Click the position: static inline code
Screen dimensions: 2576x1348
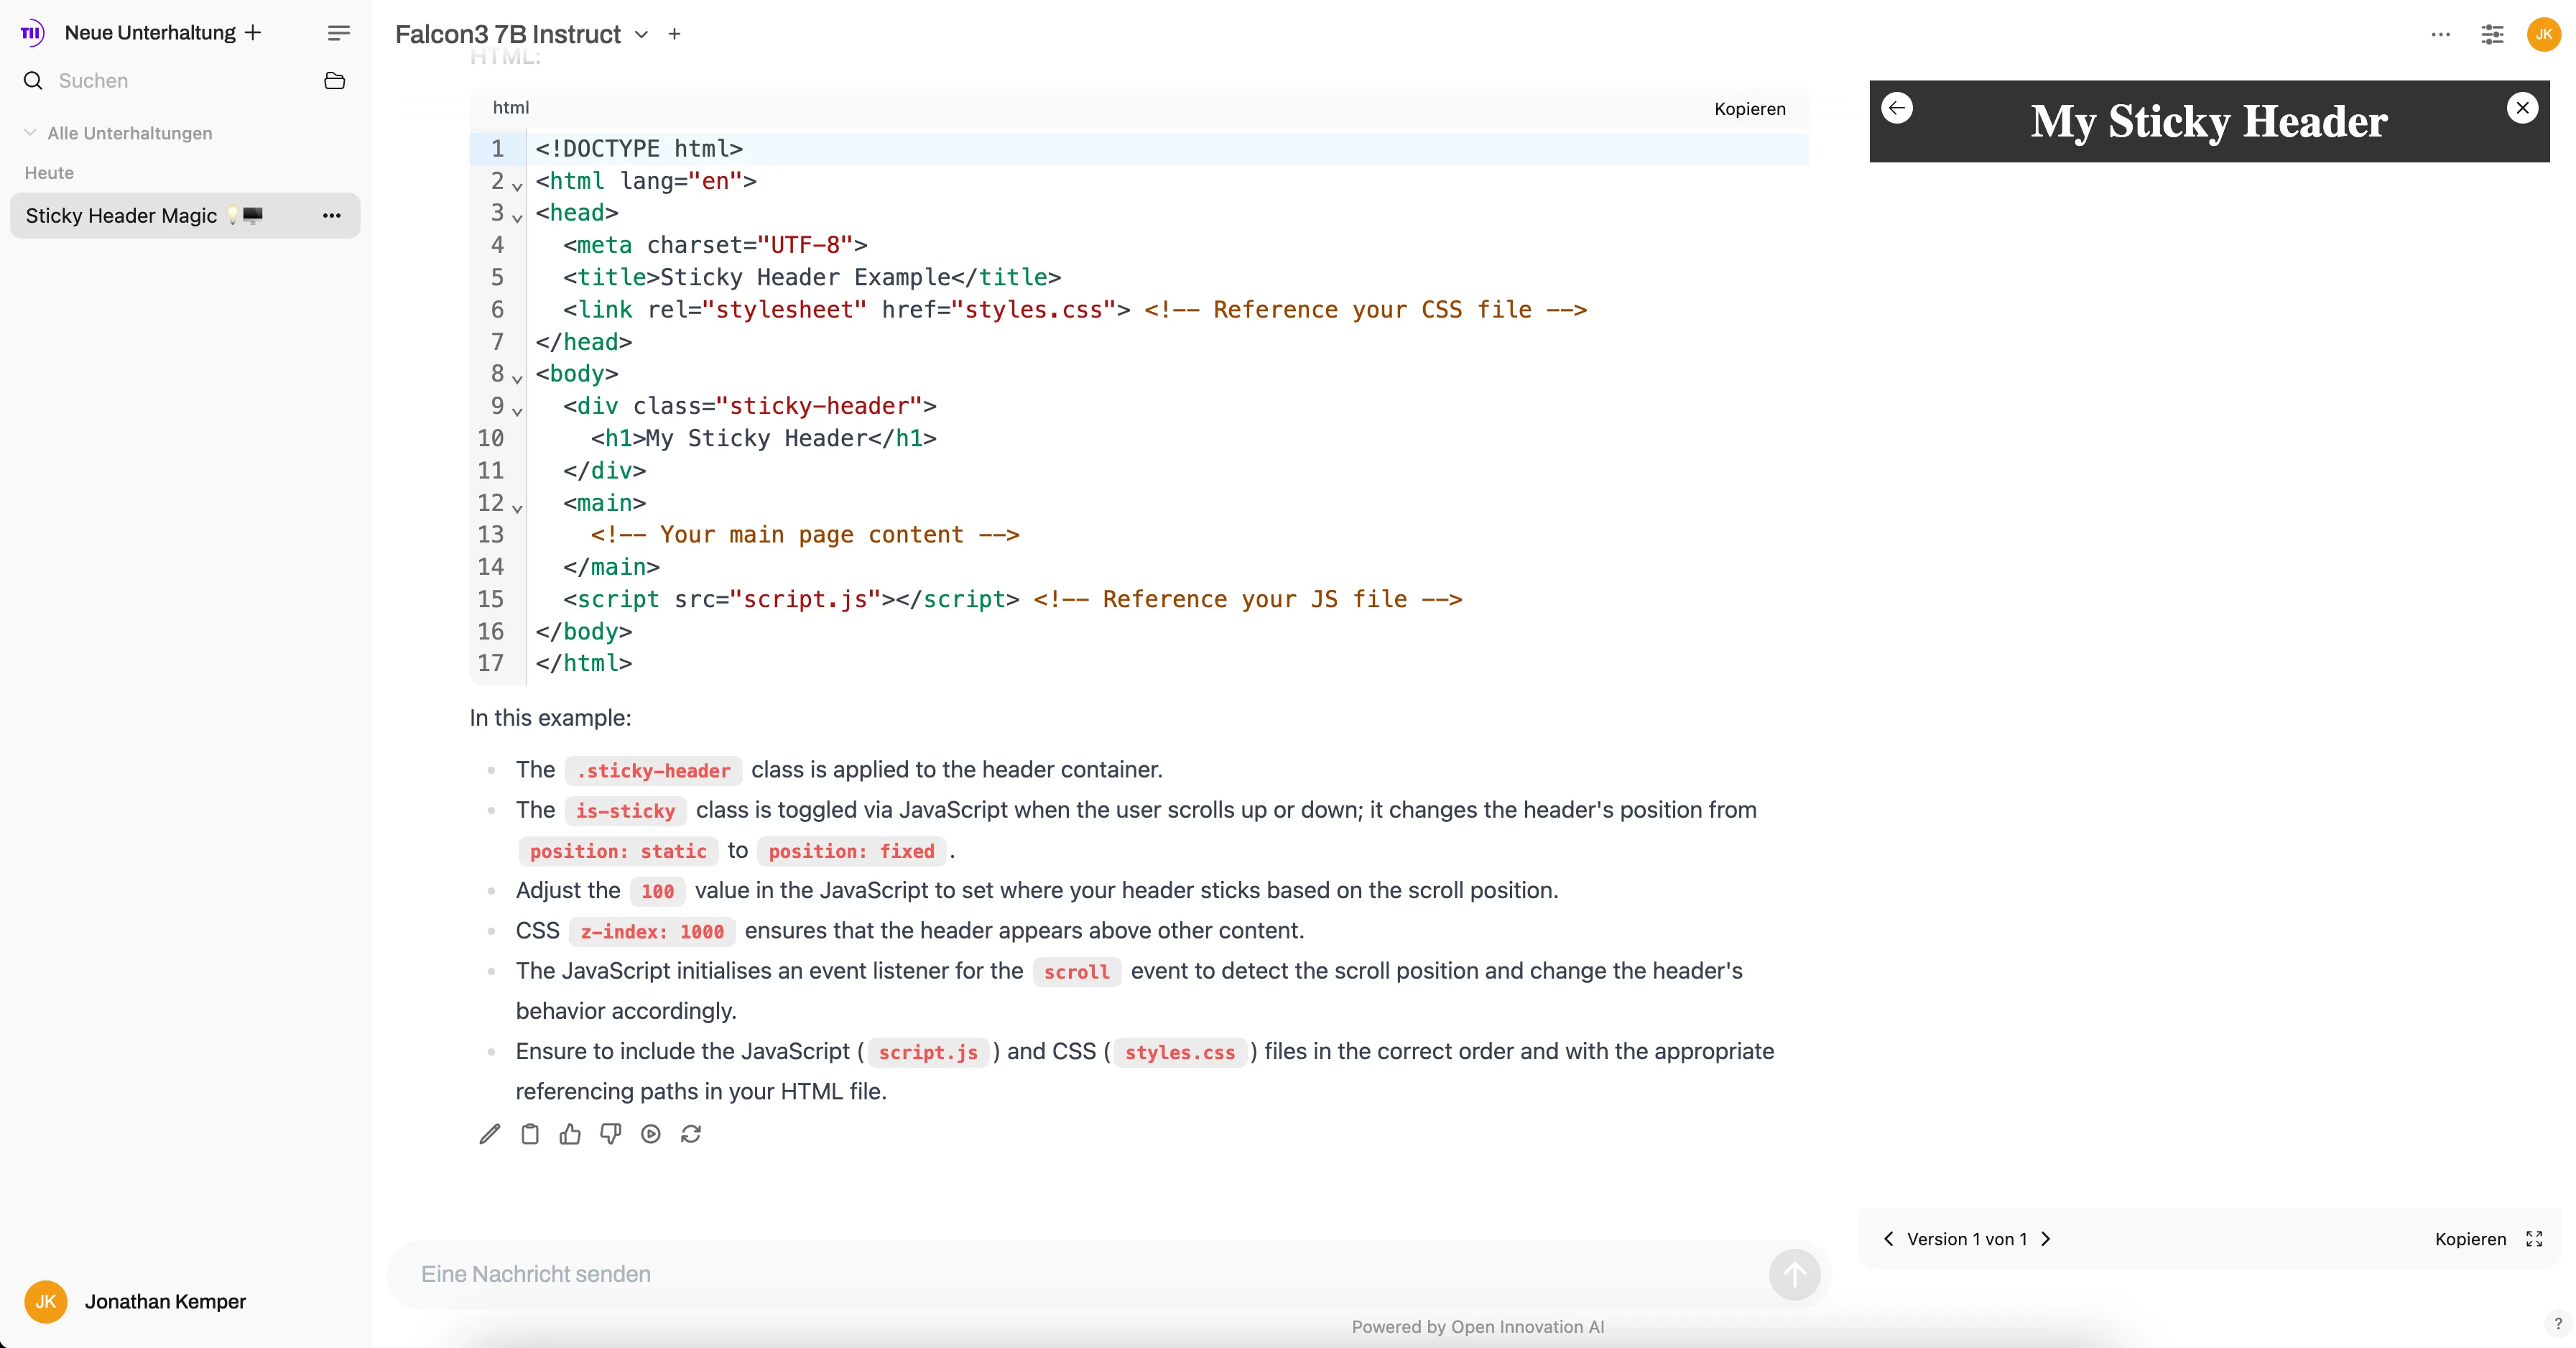coord(618,852)
